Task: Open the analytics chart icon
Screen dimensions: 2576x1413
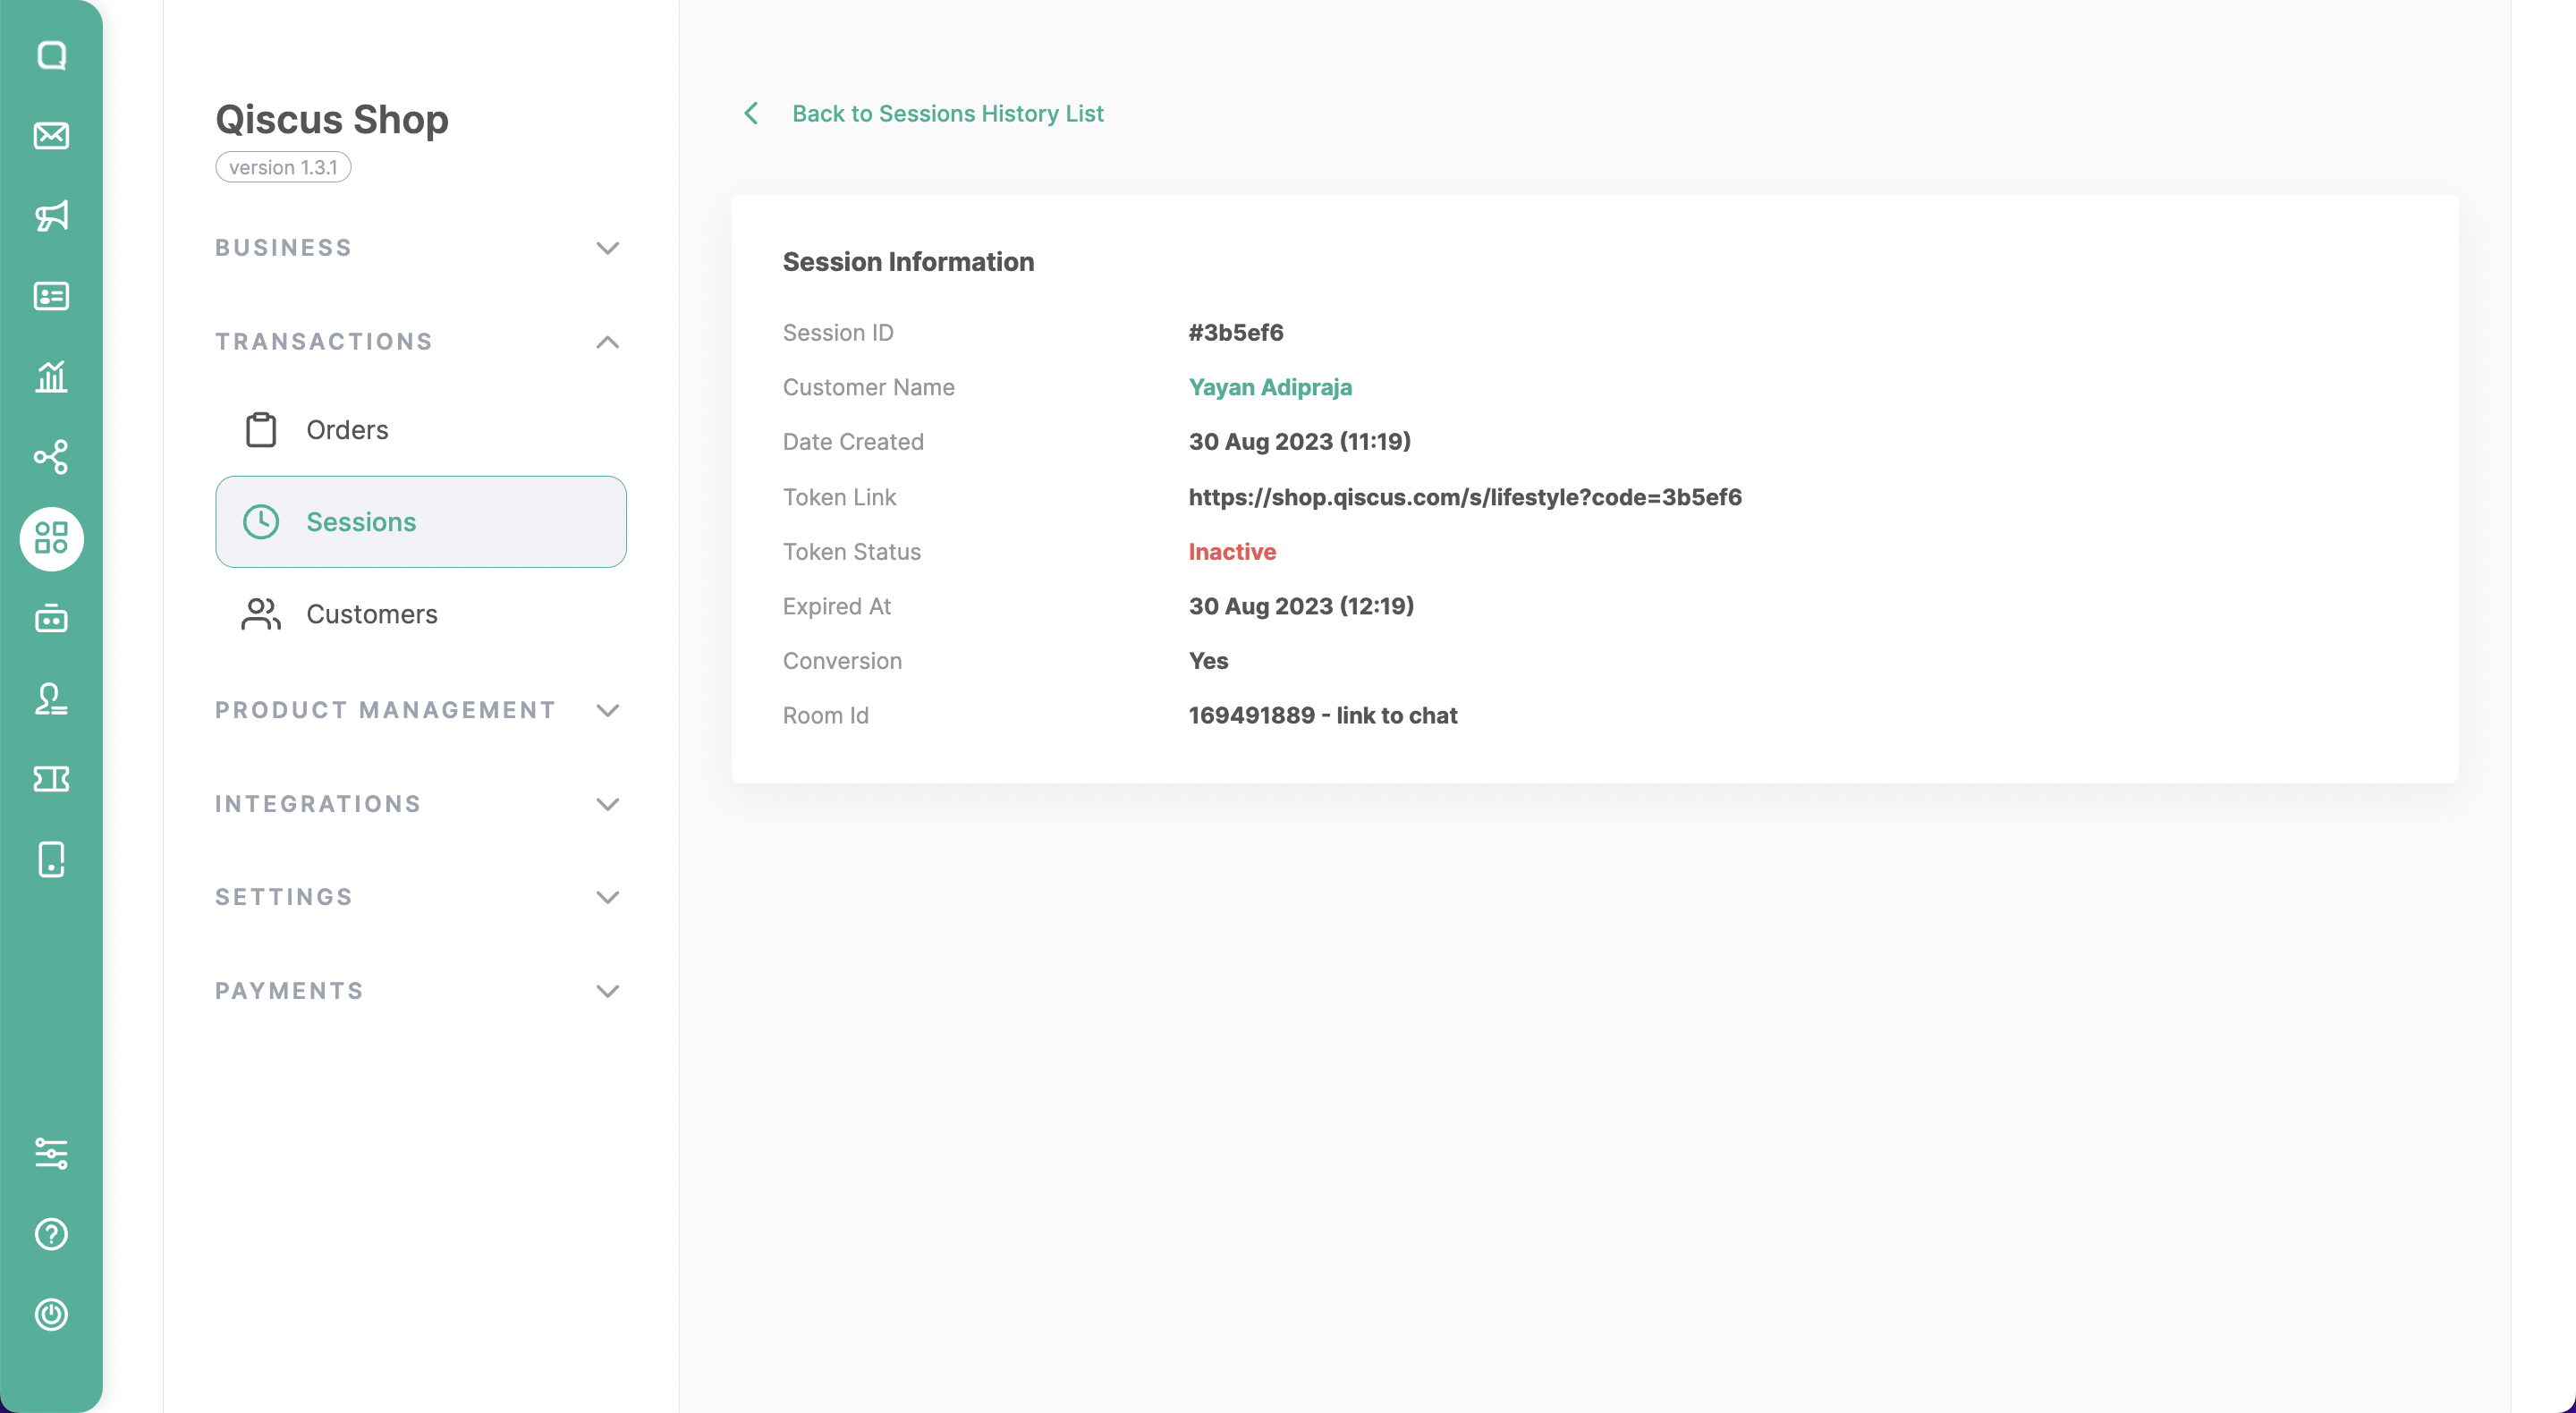Action: click(x=51, y=377)
